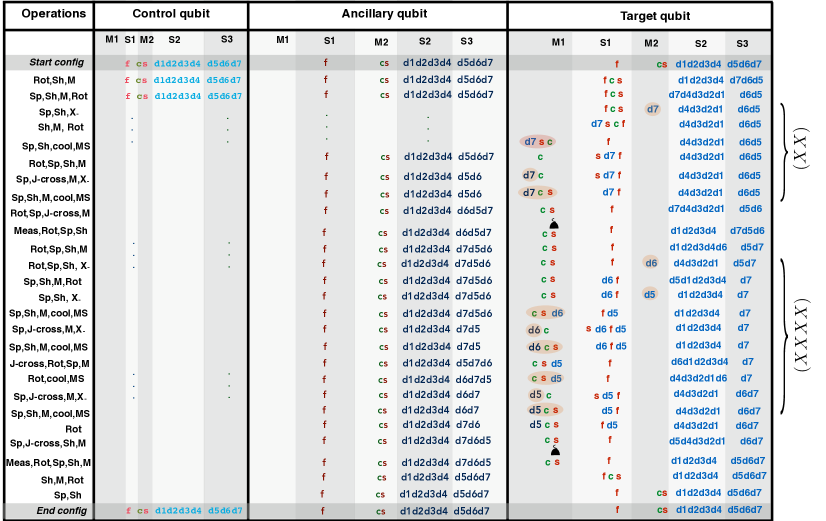Image resolution: width=826 pixels, height=521 pixels.
Task: Click highlighted "d5 c" in Target M1
Action: [540, 395]
